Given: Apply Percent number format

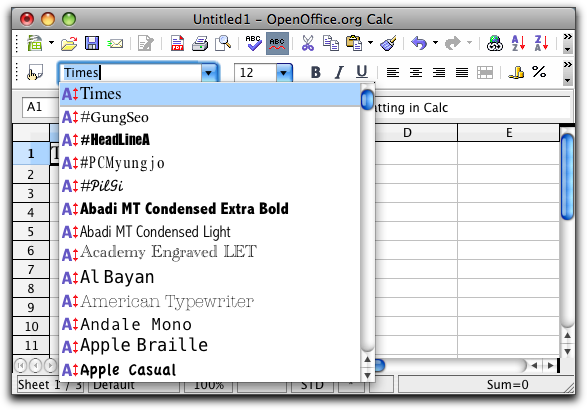Looking at the screenshot, I should pyautogui.click(x=539, y=72).
